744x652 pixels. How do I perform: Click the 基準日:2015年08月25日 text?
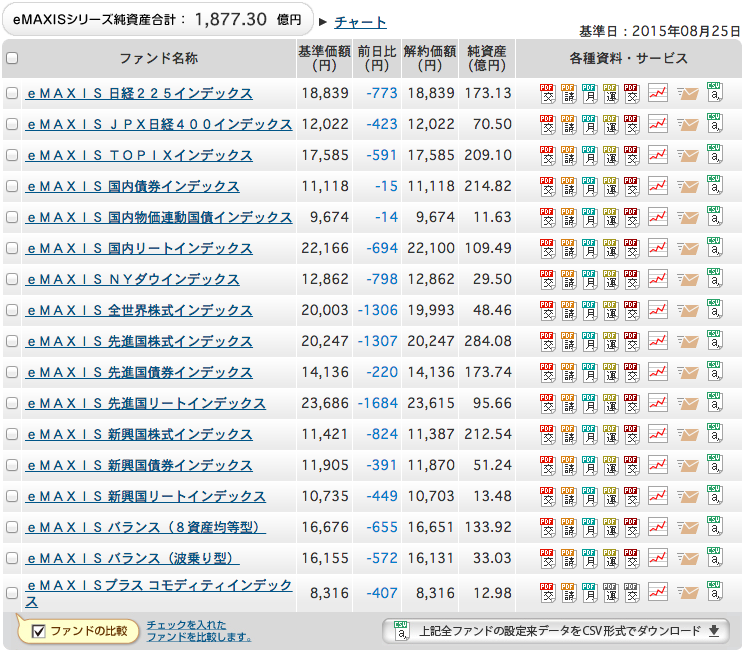[660, 31]
